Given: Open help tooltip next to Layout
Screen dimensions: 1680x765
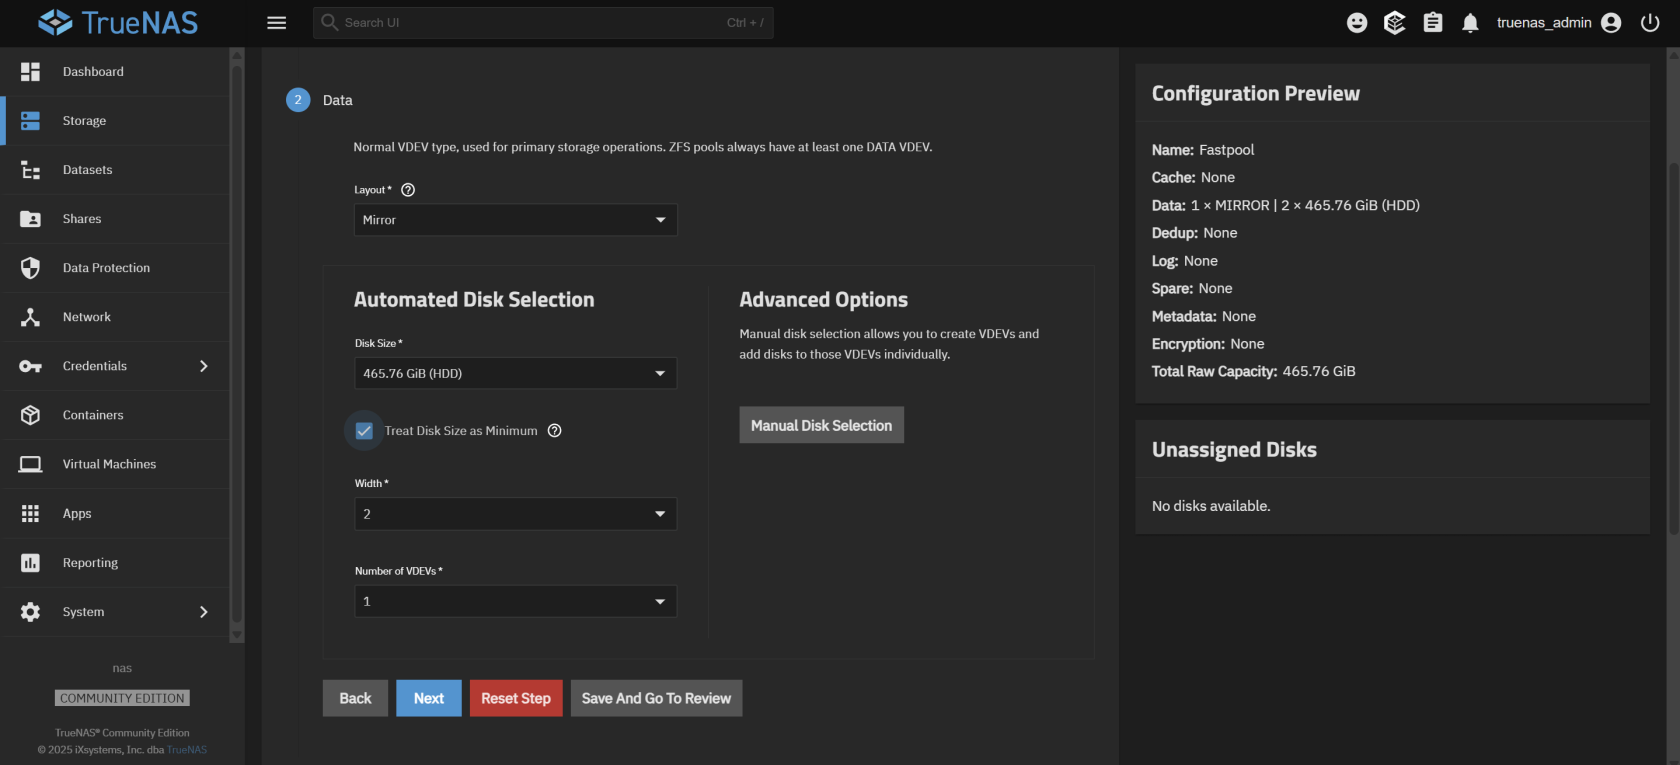Looking at the screenshot, I should click(408, 190).
